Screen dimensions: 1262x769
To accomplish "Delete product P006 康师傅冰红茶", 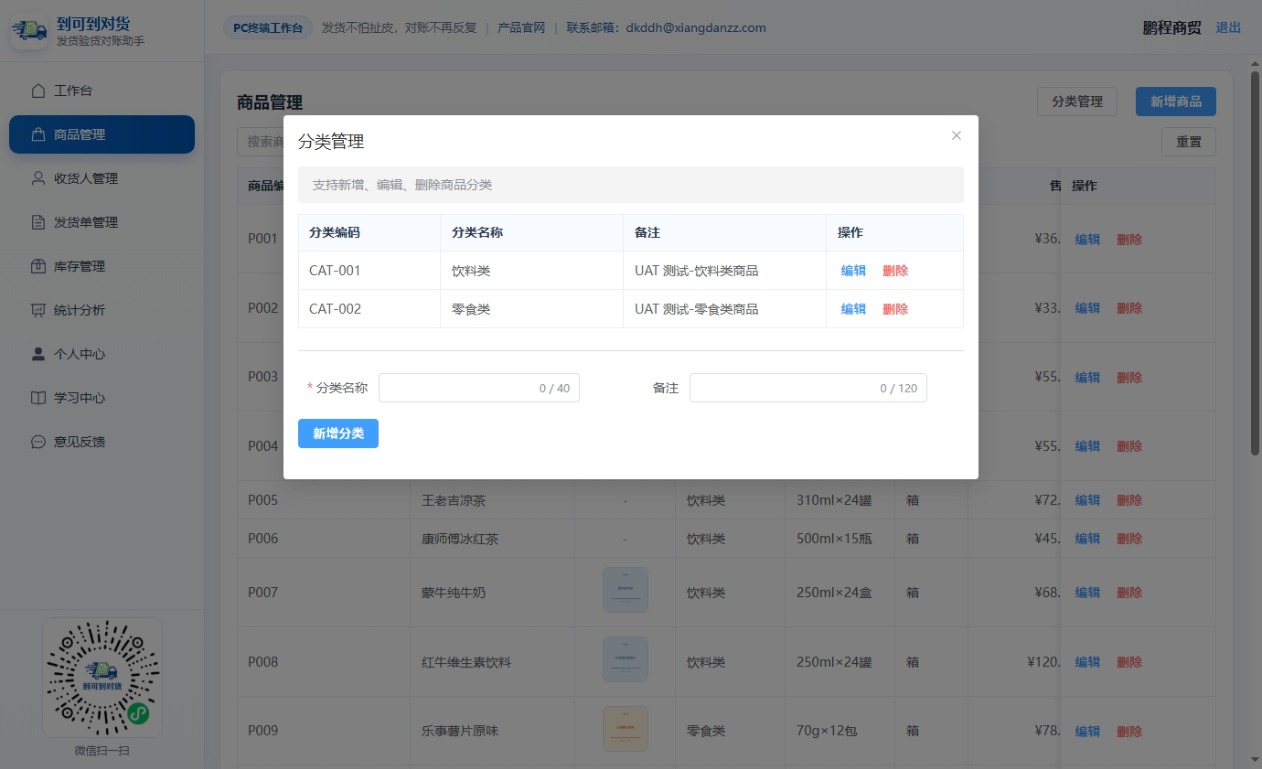I will click(1129, 539).
